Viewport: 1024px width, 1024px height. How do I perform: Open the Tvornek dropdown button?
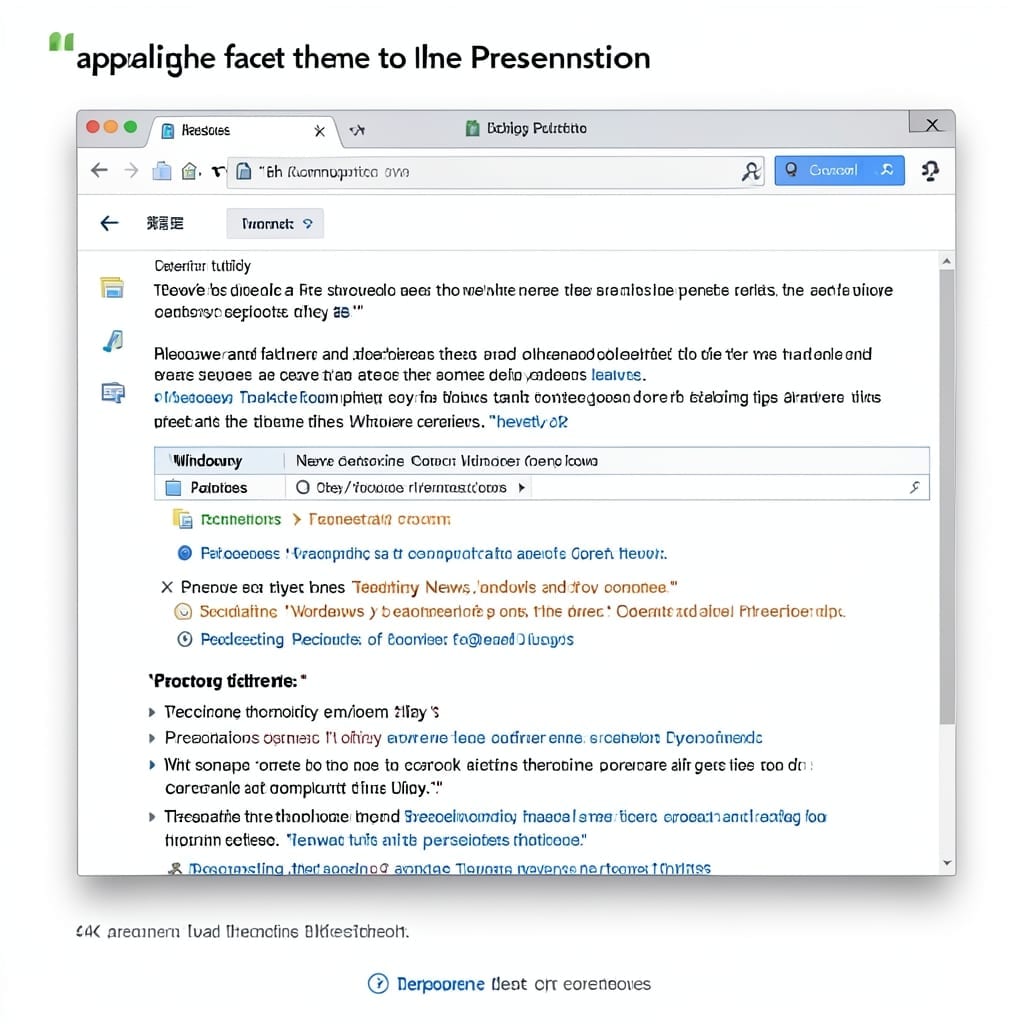pos(275,223)
